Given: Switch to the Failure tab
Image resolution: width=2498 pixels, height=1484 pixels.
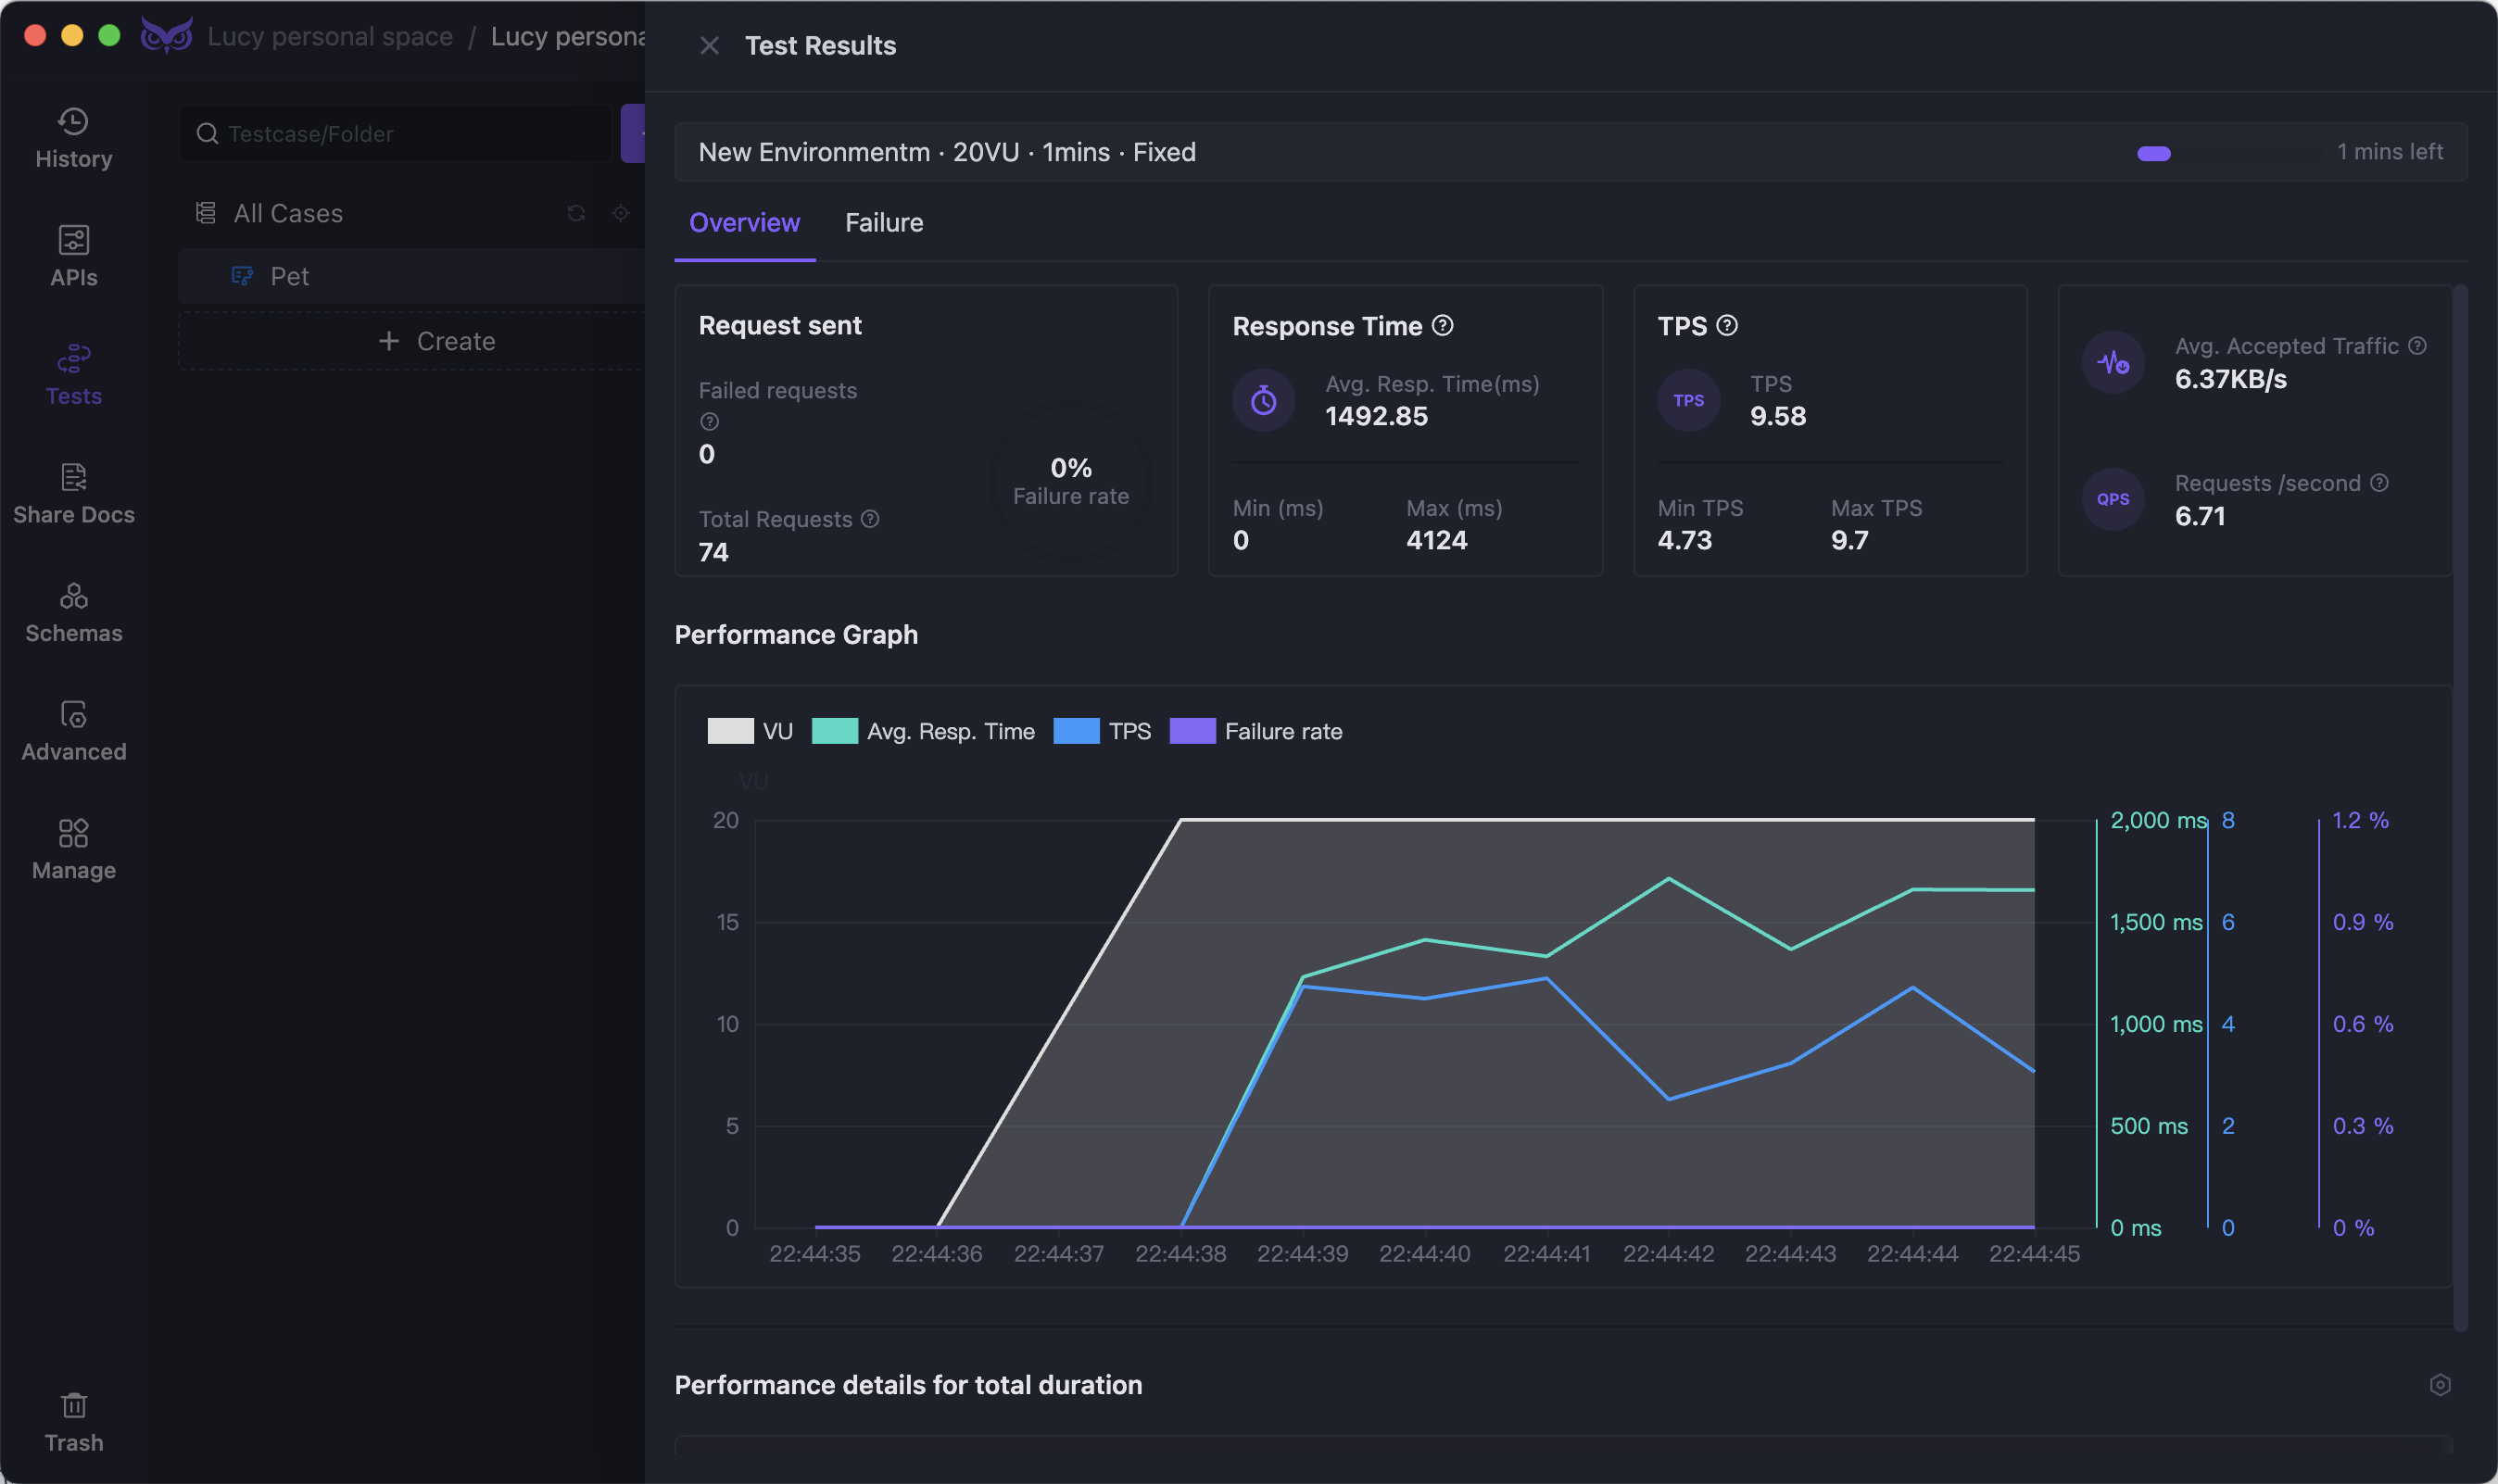Looking at the screenshot, I should tap(884, 222).
